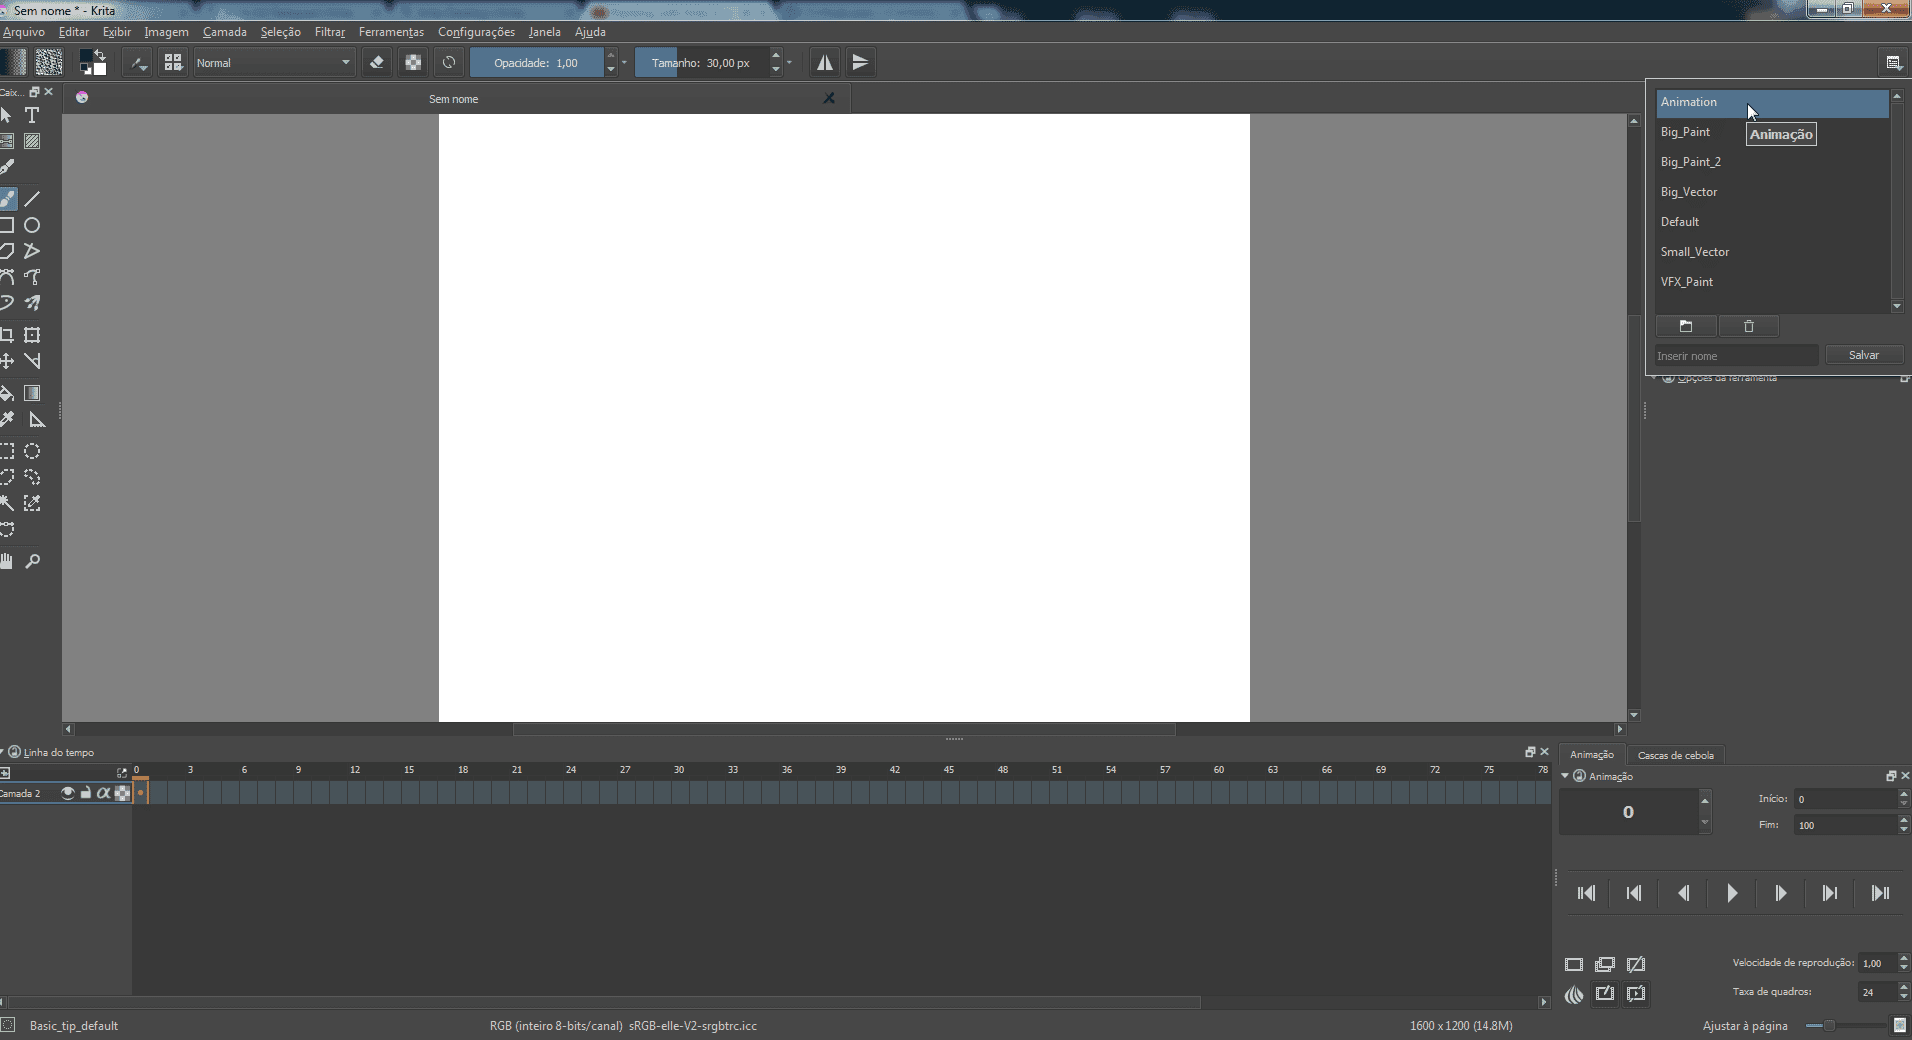The image size is (1912, 1040).
Task: Select the Big_Paint workspace
Action: (x=1686, y=131)
